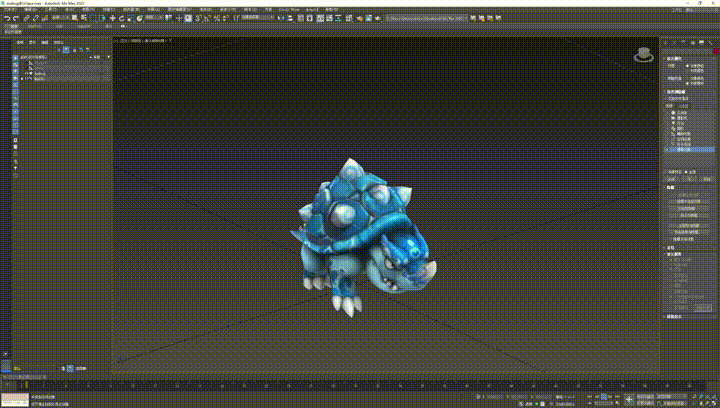Click the Undo arrow in main toolbar
The width and height of the screenshot is (720, 408).
(x=7, y=18)
